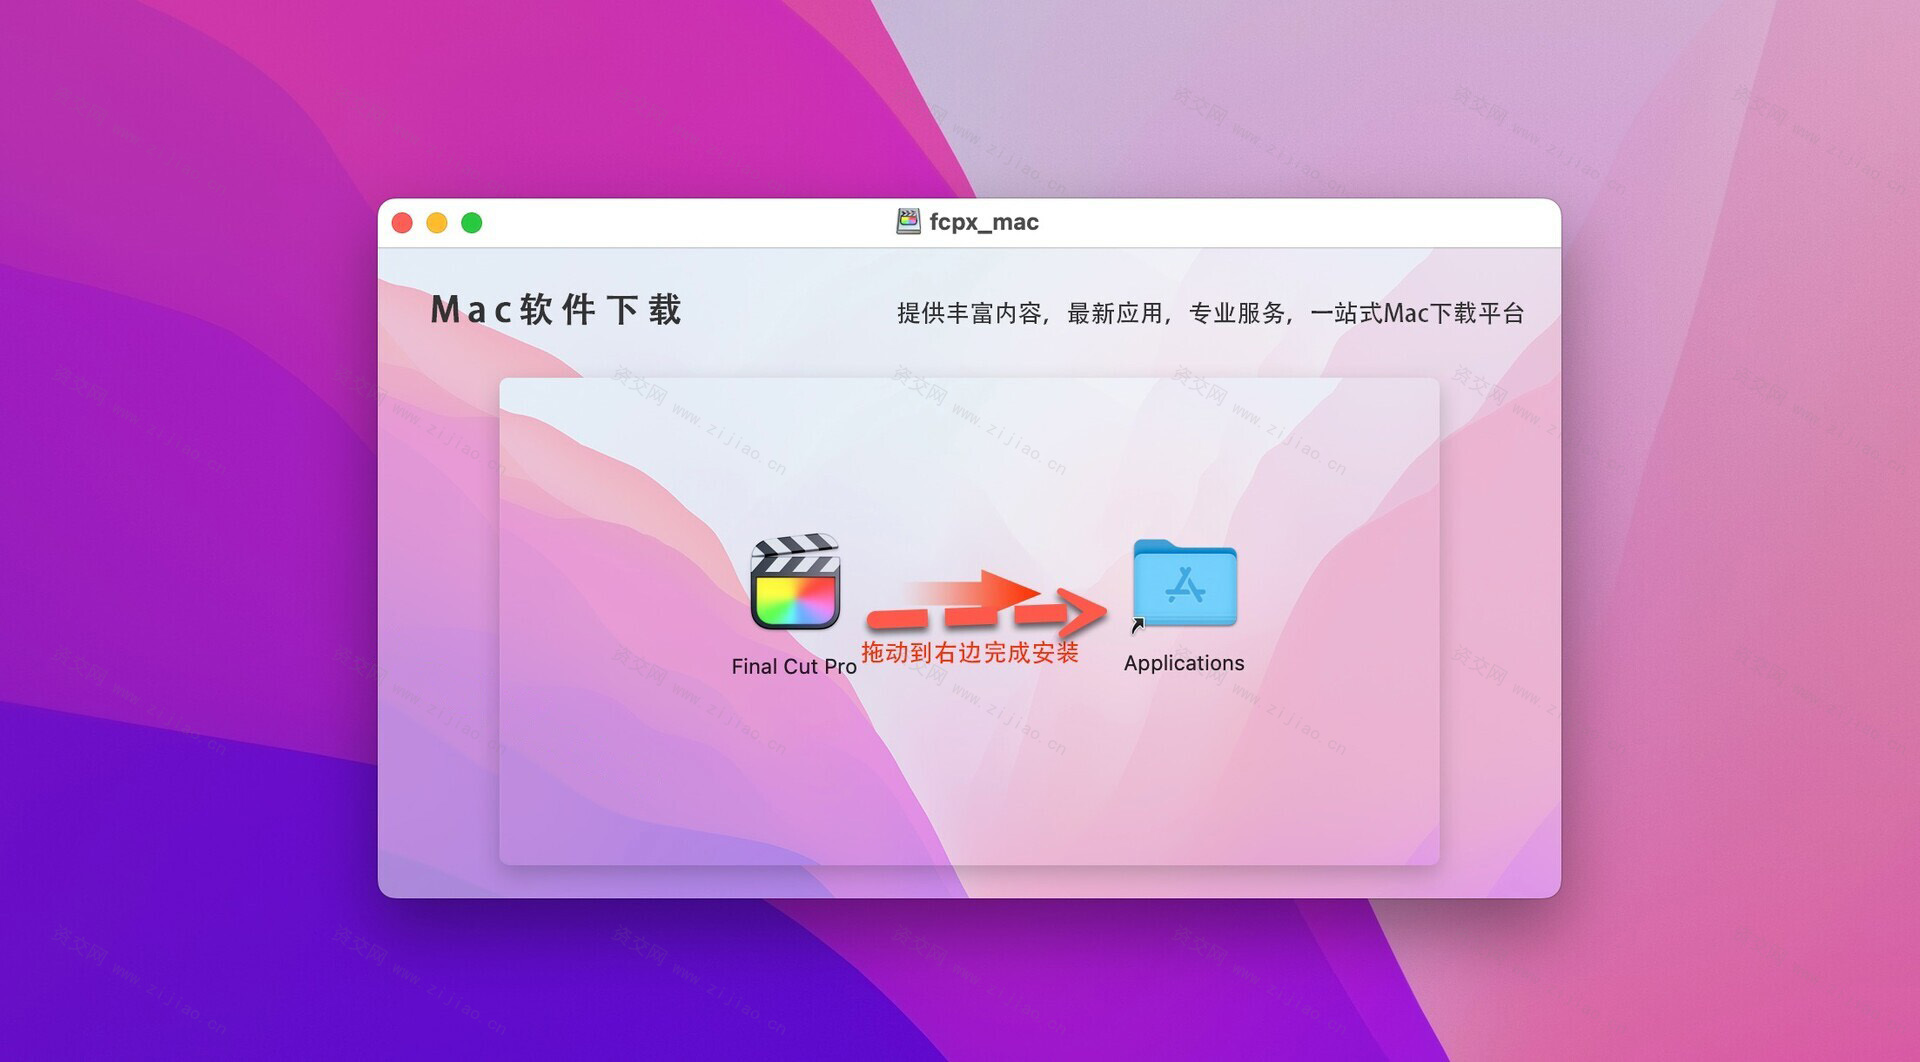The image size is (1920, 1062).
Task: Click the "fcpx_mac" window title text
Action: pos(984,222)
